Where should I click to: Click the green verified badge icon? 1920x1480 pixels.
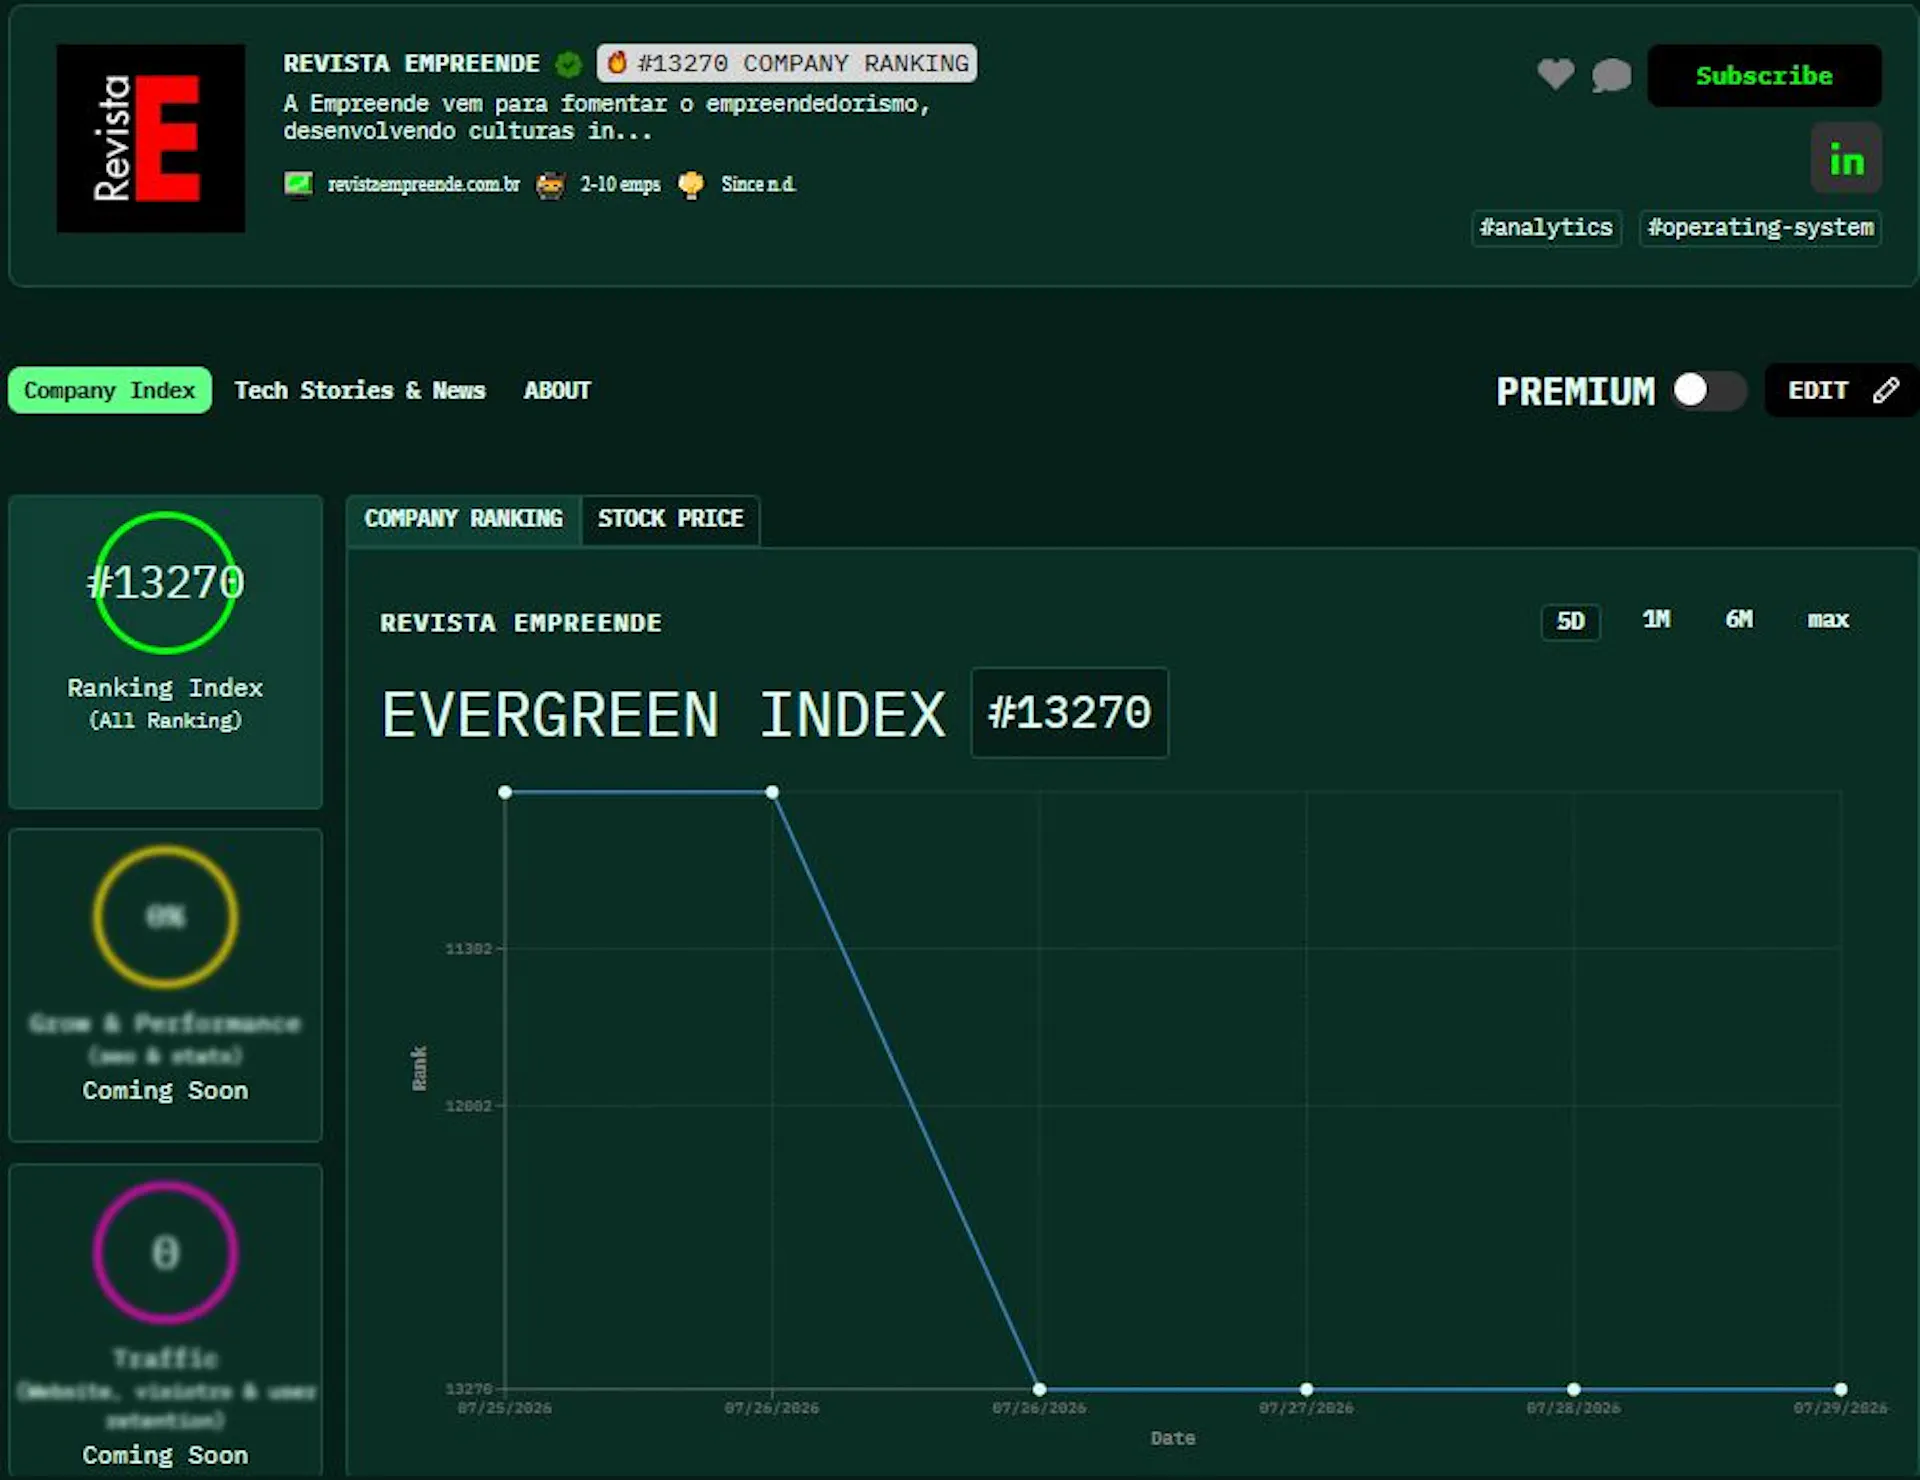tap(568, 64)
